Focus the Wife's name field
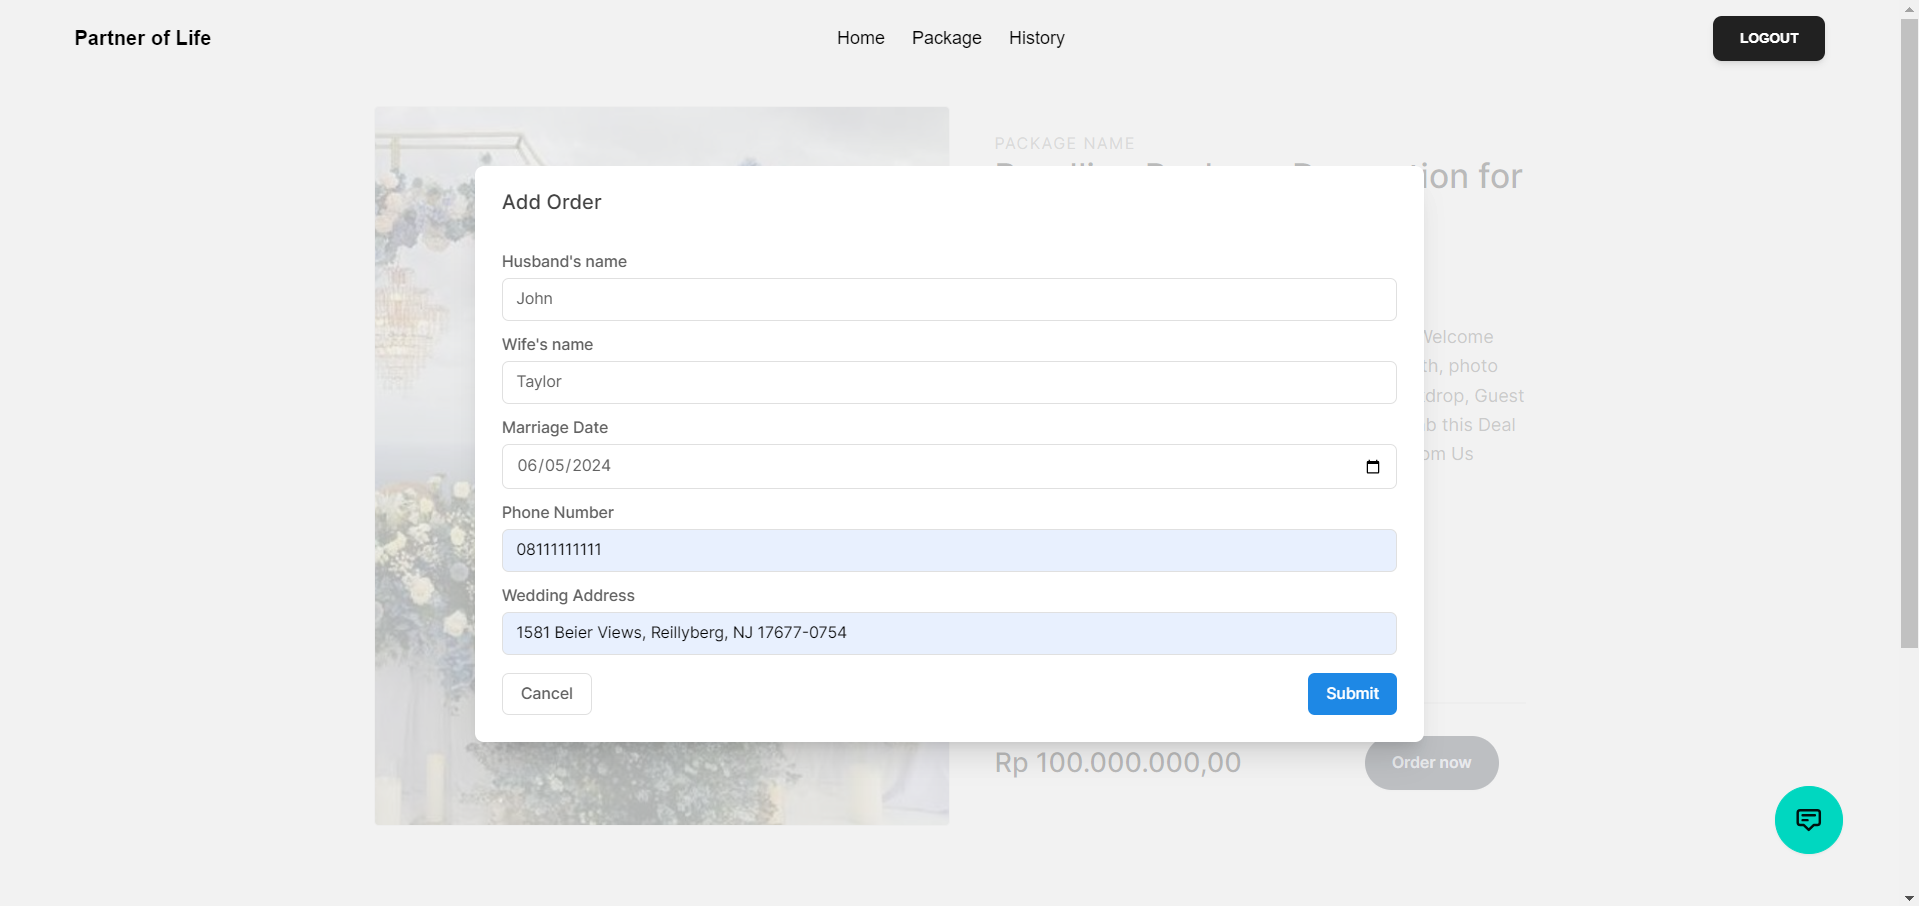The height and width of the screenshot is (906, 1919). [949, 382]
